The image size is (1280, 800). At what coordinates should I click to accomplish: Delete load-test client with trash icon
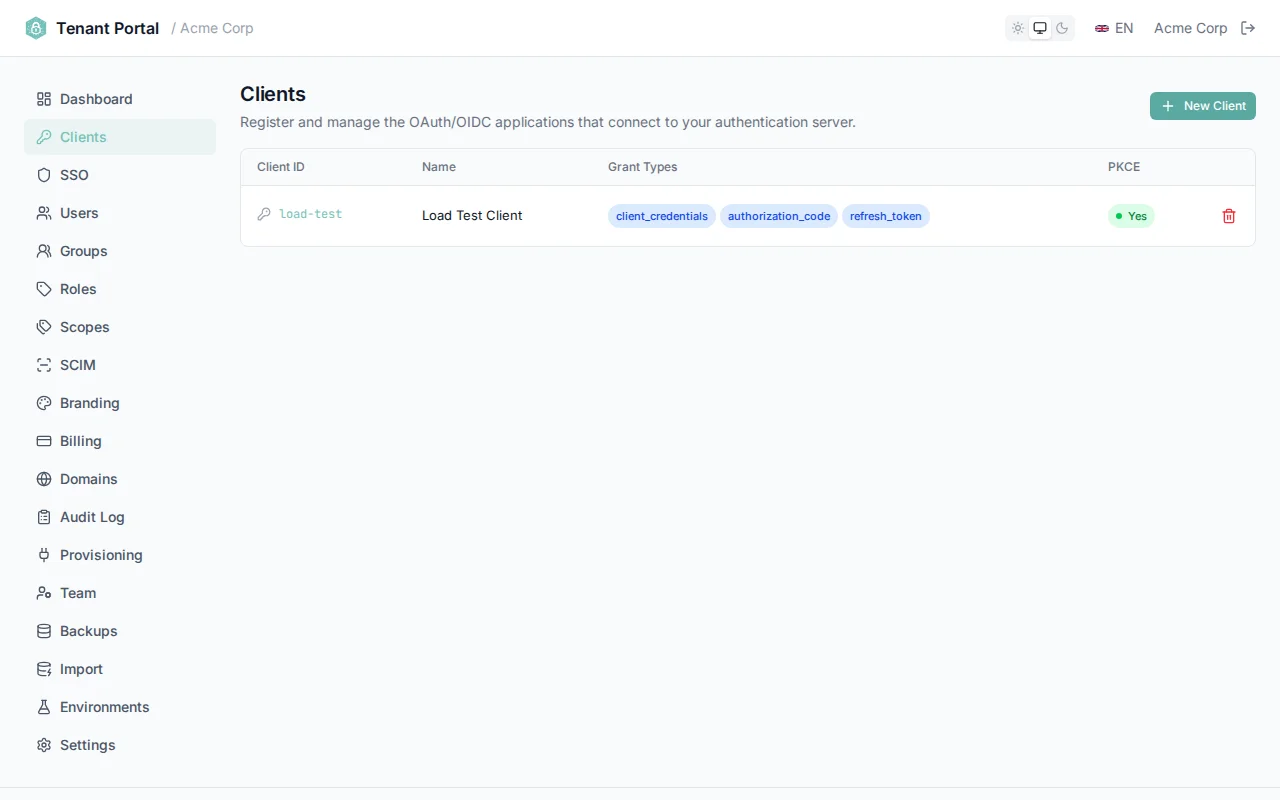[x=1229, y=216]
